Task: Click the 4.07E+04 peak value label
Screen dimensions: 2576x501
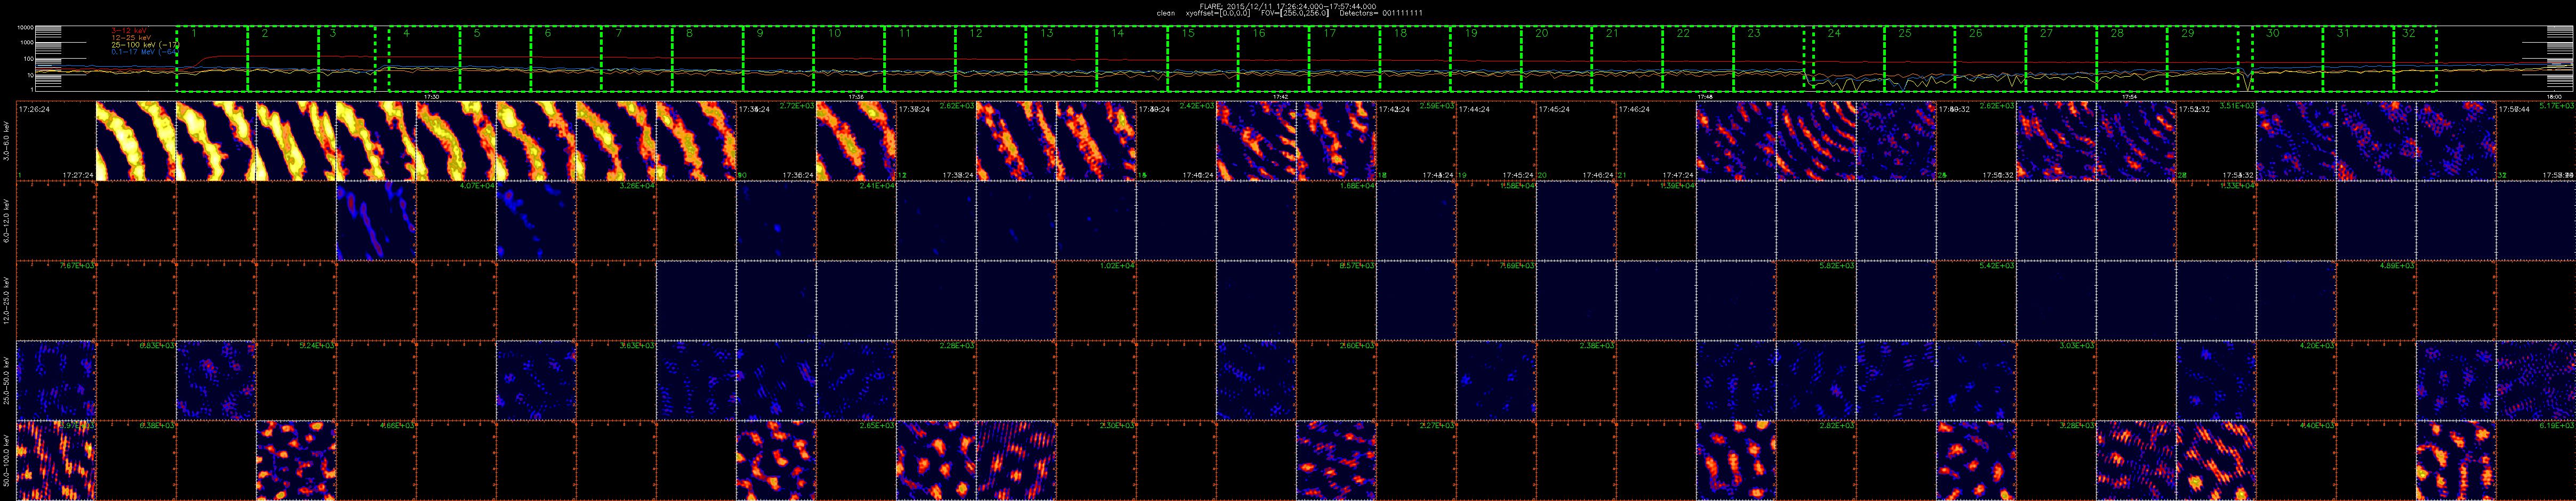Action: coord(477,186)
